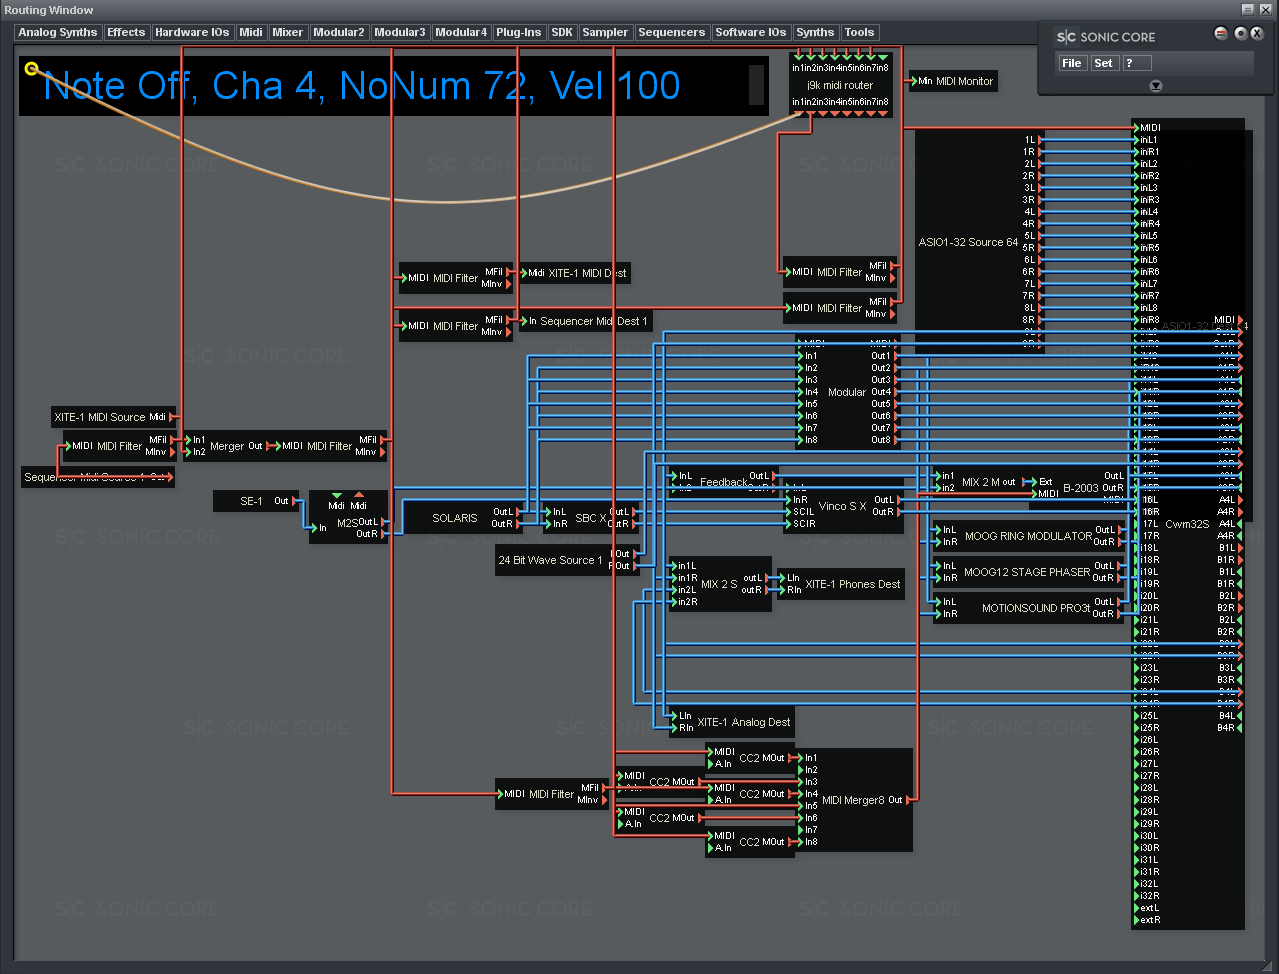The height and width of the screenshot is (974, 1279).
Task: Select the Modular module
Action: click(x=847, y=392)
